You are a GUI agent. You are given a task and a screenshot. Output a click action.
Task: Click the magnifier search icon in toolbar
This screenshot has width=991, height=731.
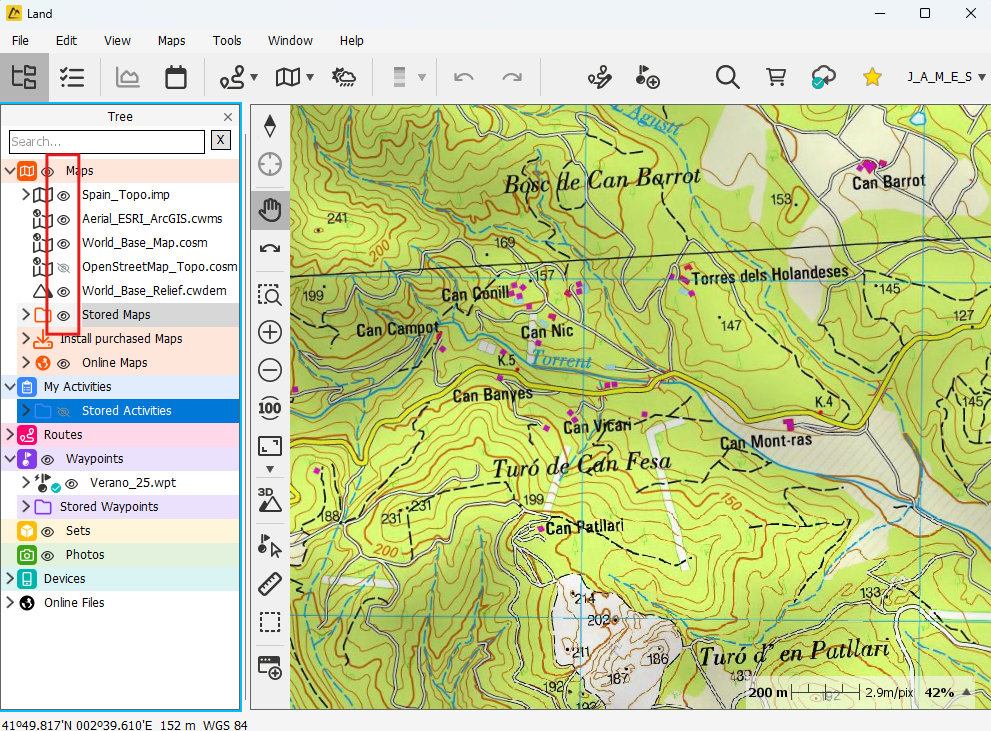tap(727, 77)
